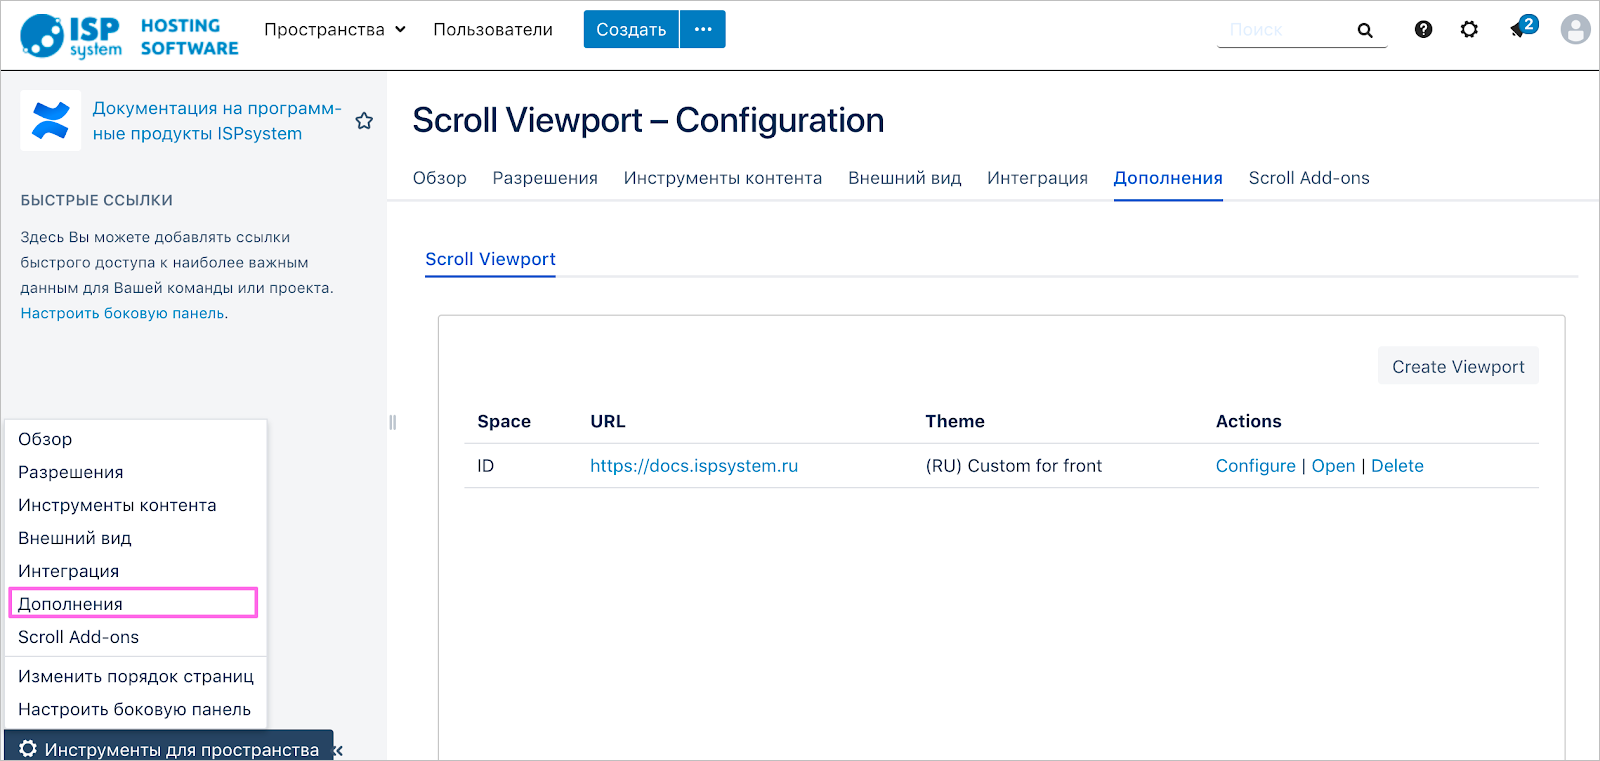Viewport: 1600px width, 761px height.
Task: Click the Space column header
Action: 504,421
